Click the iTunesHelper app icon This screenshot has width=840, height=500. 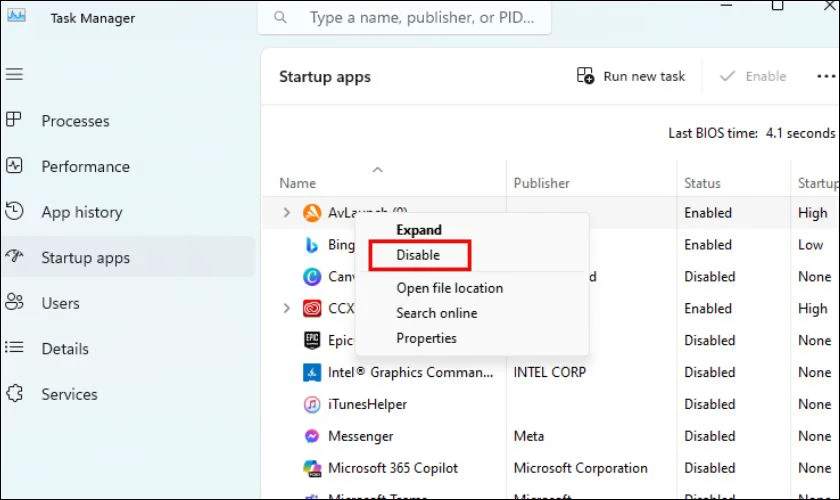point(312,404)
